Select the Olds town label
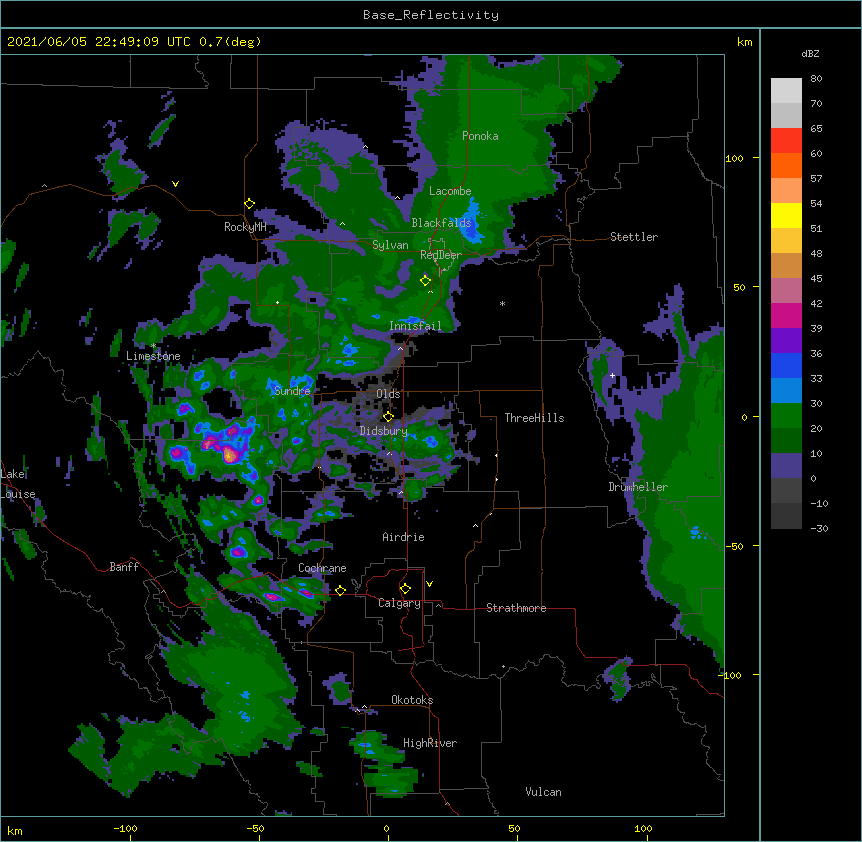The width and height of the screenshot is (862, 842). 388,394
